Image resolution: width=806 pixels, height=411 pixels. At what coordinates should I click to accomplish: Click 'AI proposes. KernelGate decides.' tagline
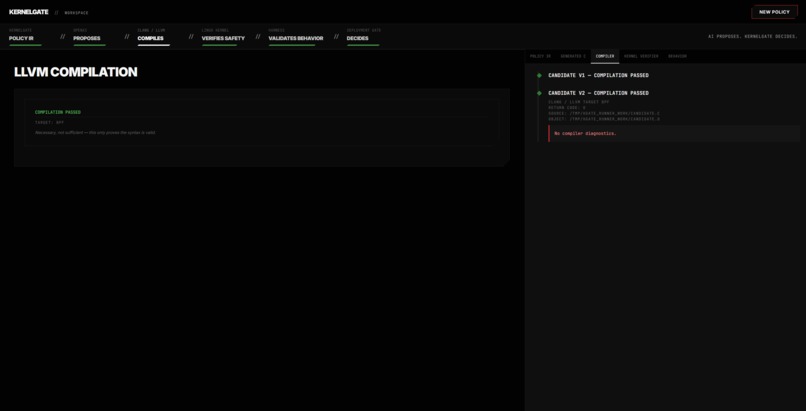tap(753, 36)
